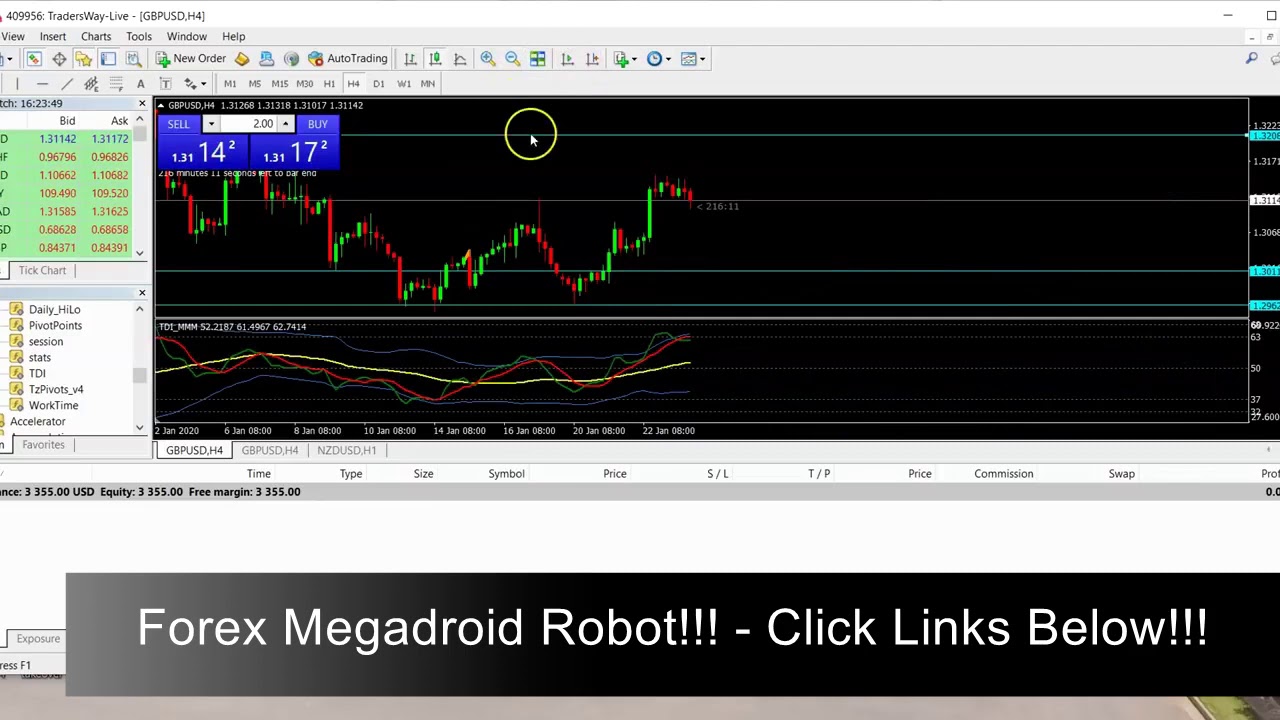
Task: Click Navigator scrollbar up arrow
Action: pyautogui.click(x=140, y=309)
